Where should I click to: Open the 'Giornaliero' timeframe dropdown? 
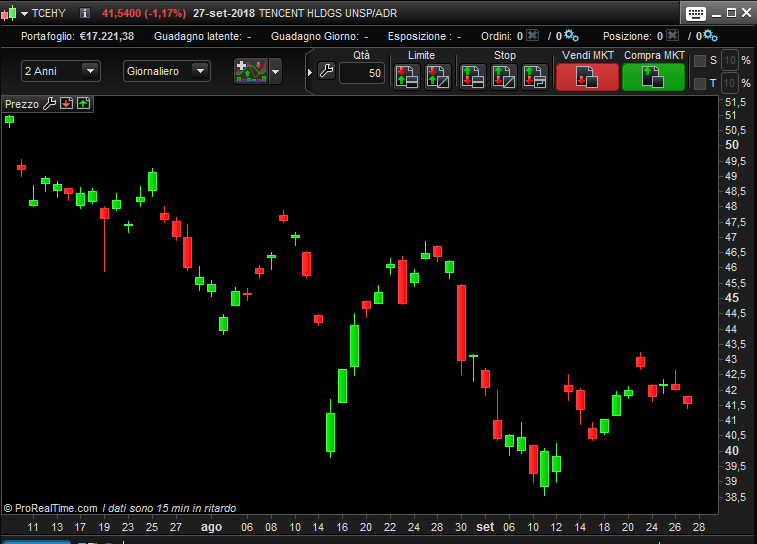tap(167, 71)
